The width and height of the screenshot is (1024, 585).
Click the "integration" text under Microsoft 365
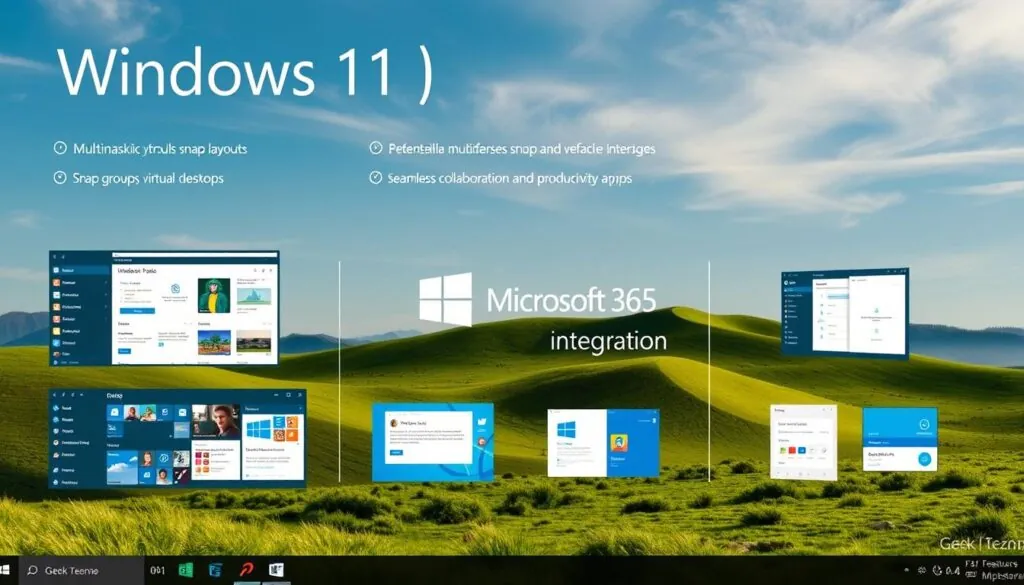(608, 341)
